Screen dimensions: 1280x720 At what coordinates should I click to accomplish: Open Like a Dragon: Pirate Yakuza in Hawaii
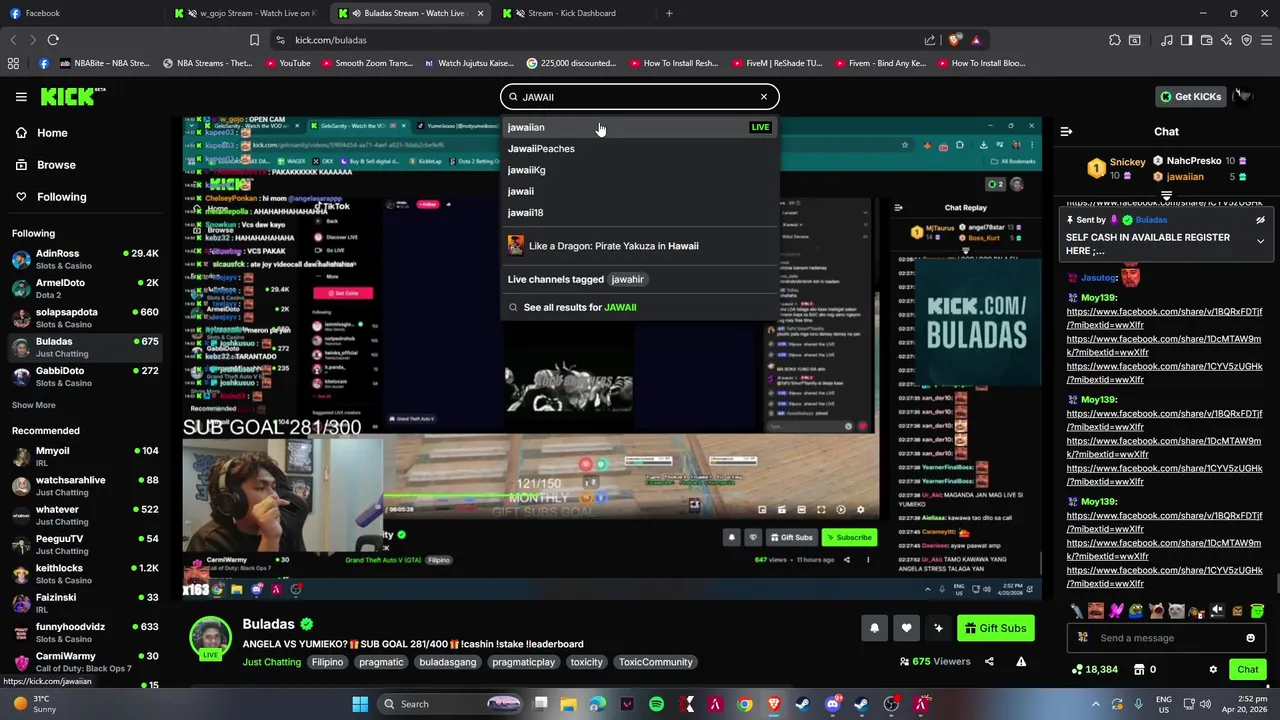(x=639, y=245)
